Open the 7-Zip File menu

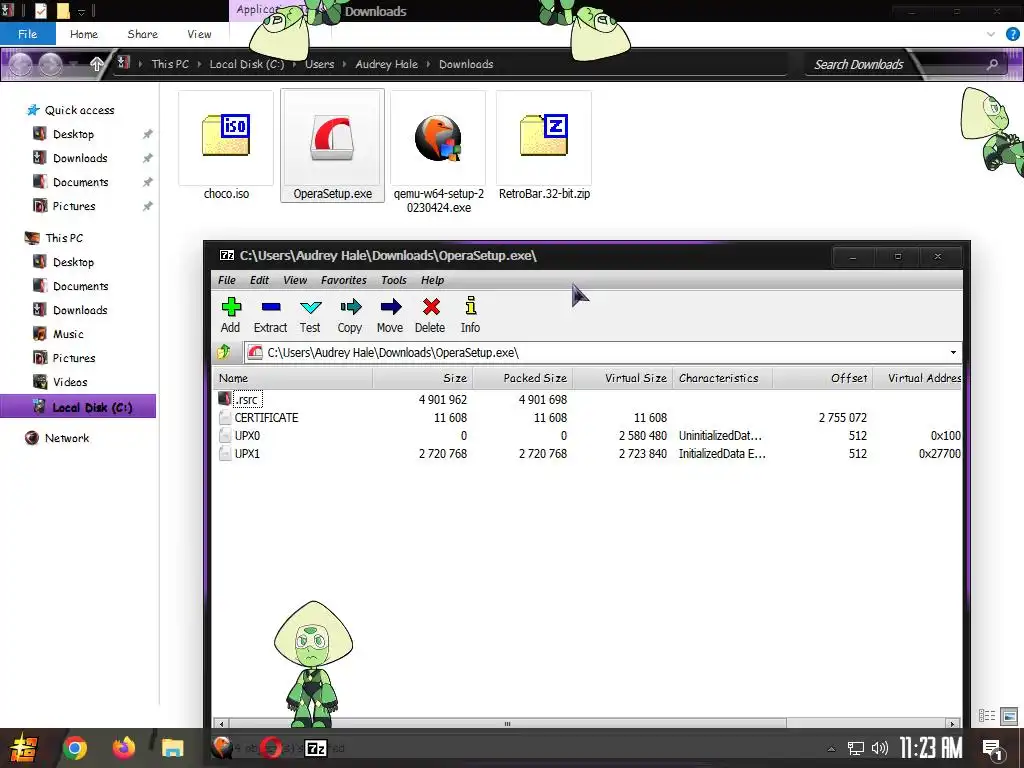click(227, 280)
